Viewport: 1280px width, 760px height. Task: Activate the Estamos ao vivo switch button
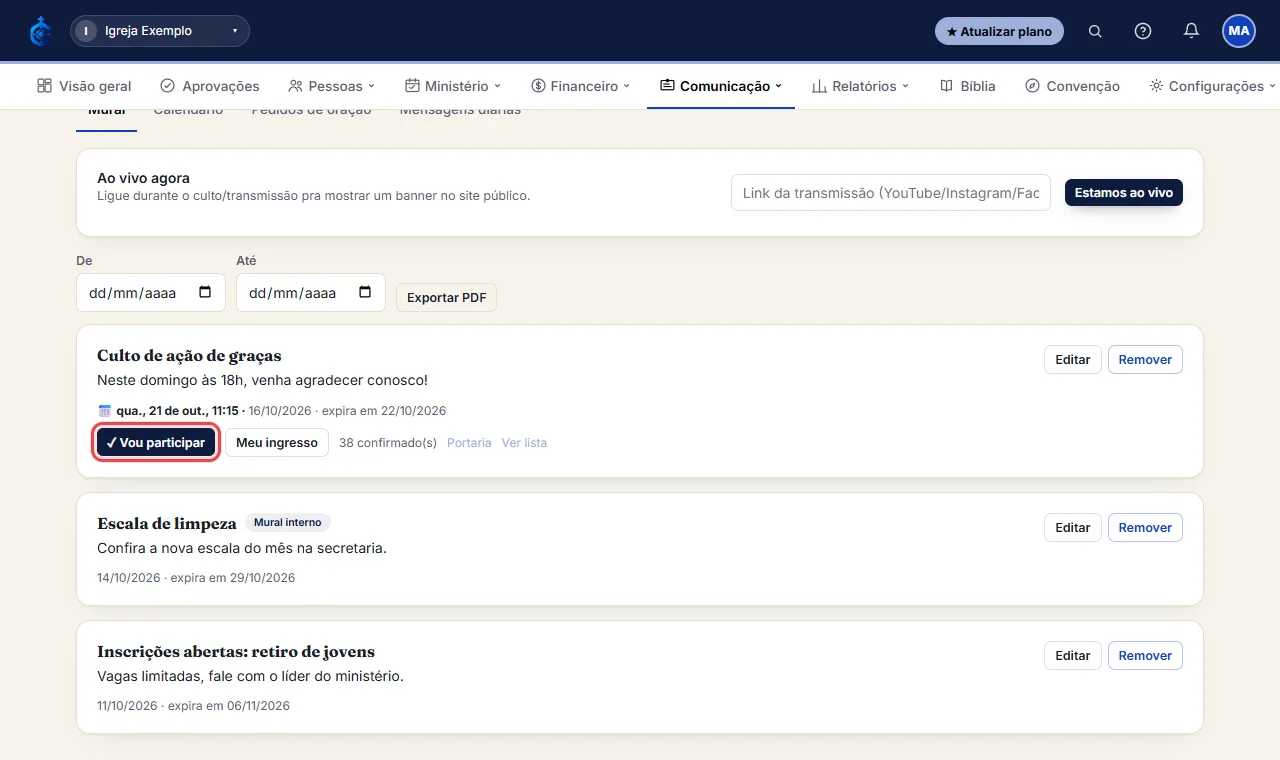(1124, 192)
